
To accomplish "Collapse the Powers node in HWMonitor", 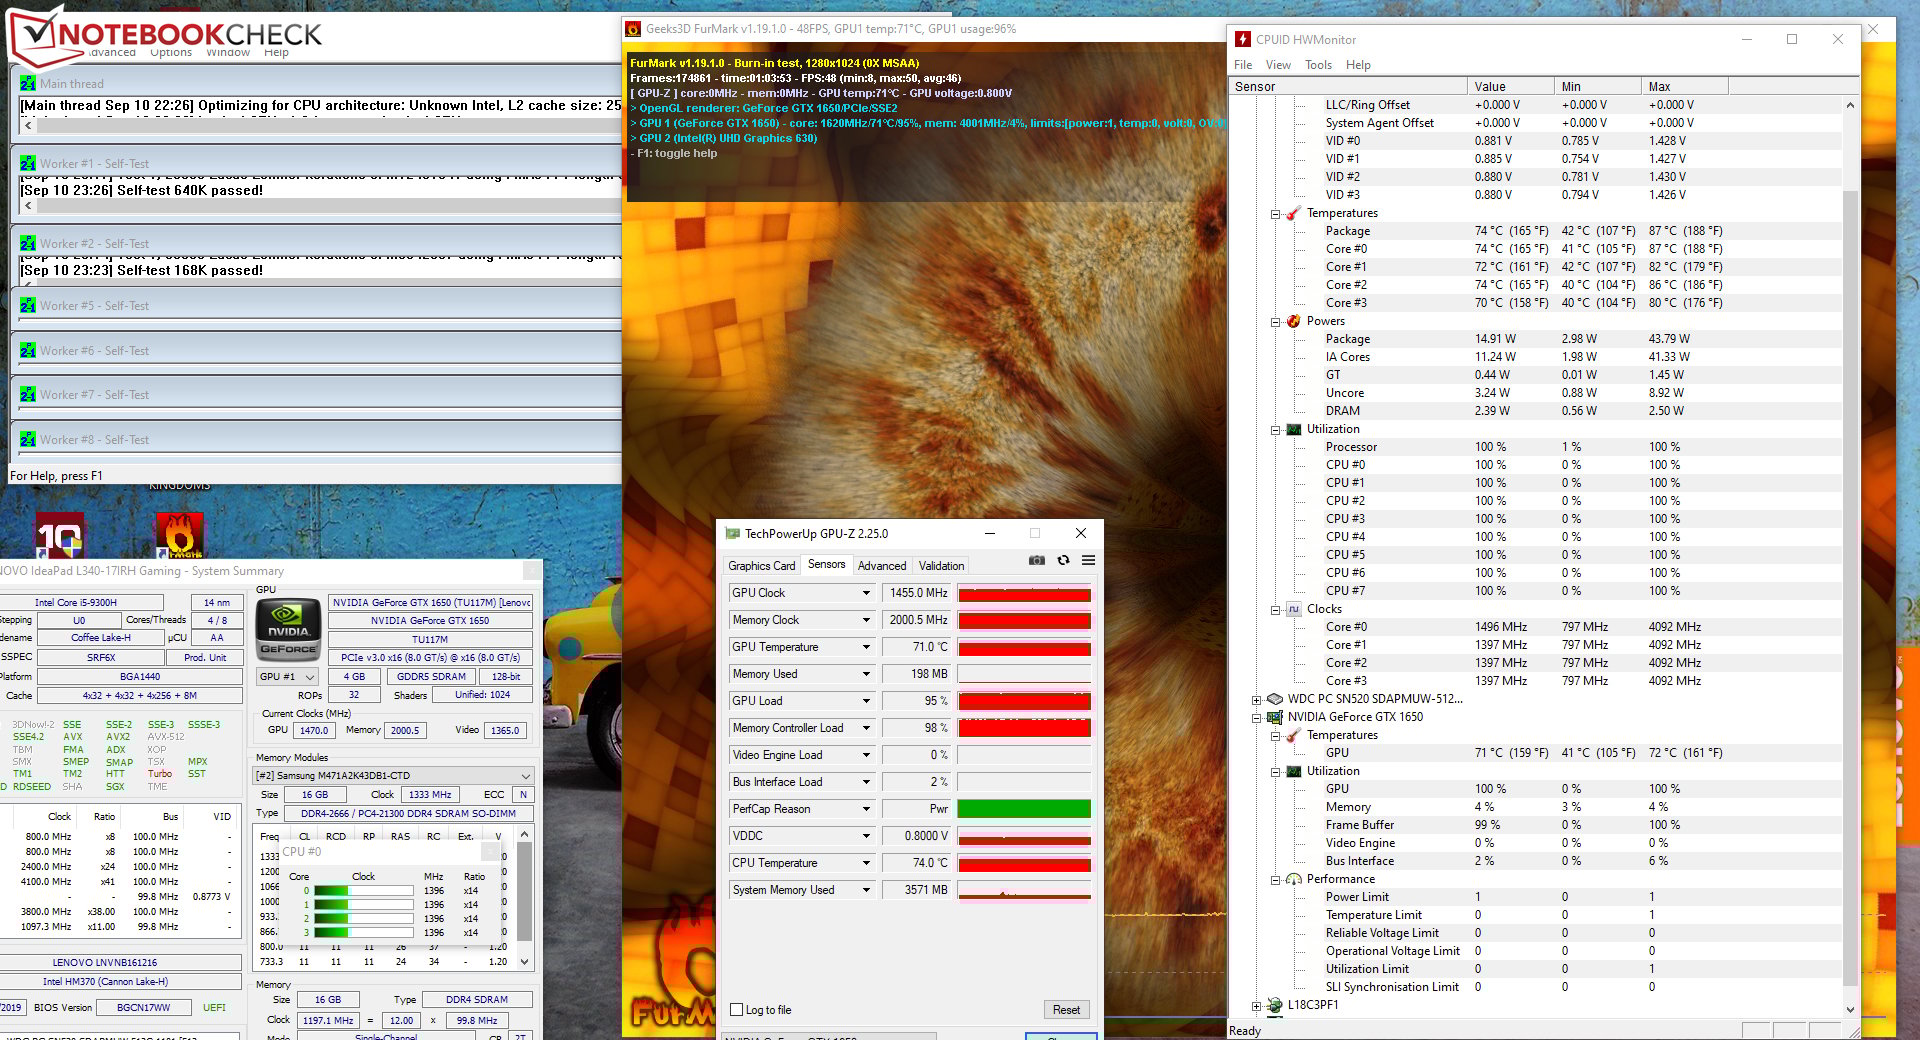I will 1276,322.
